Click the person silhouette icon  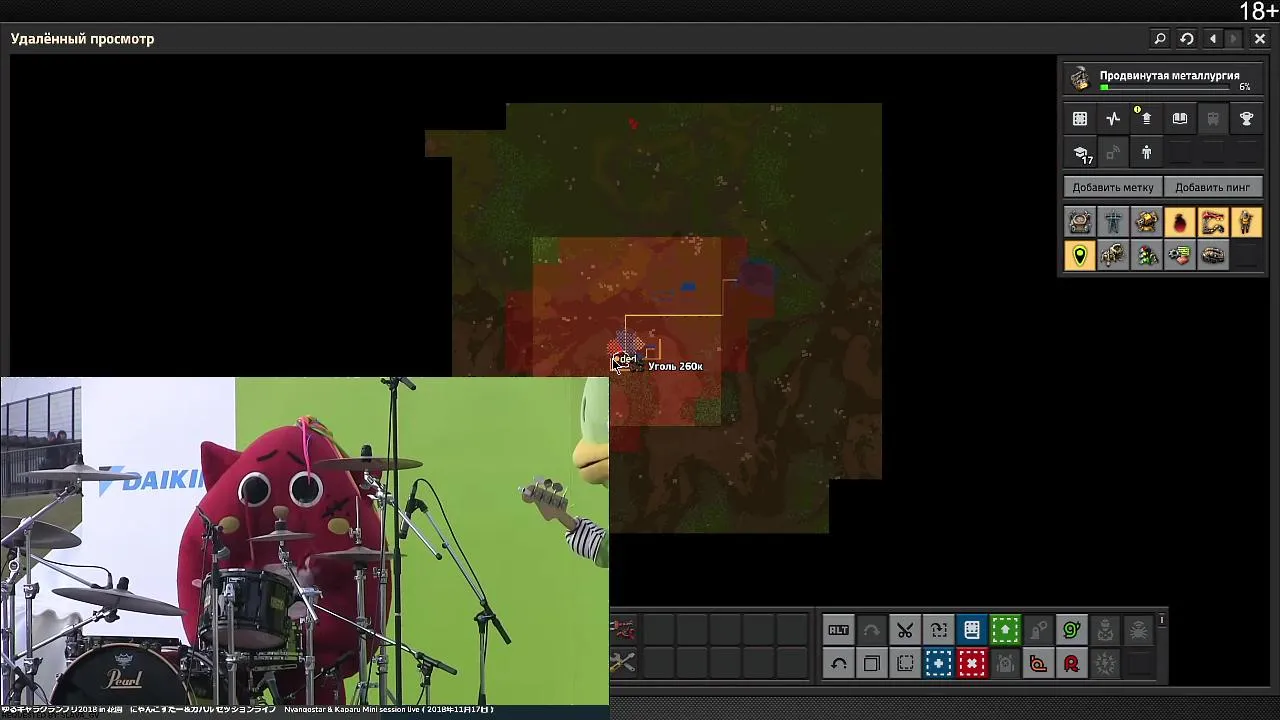(1146, 153)
